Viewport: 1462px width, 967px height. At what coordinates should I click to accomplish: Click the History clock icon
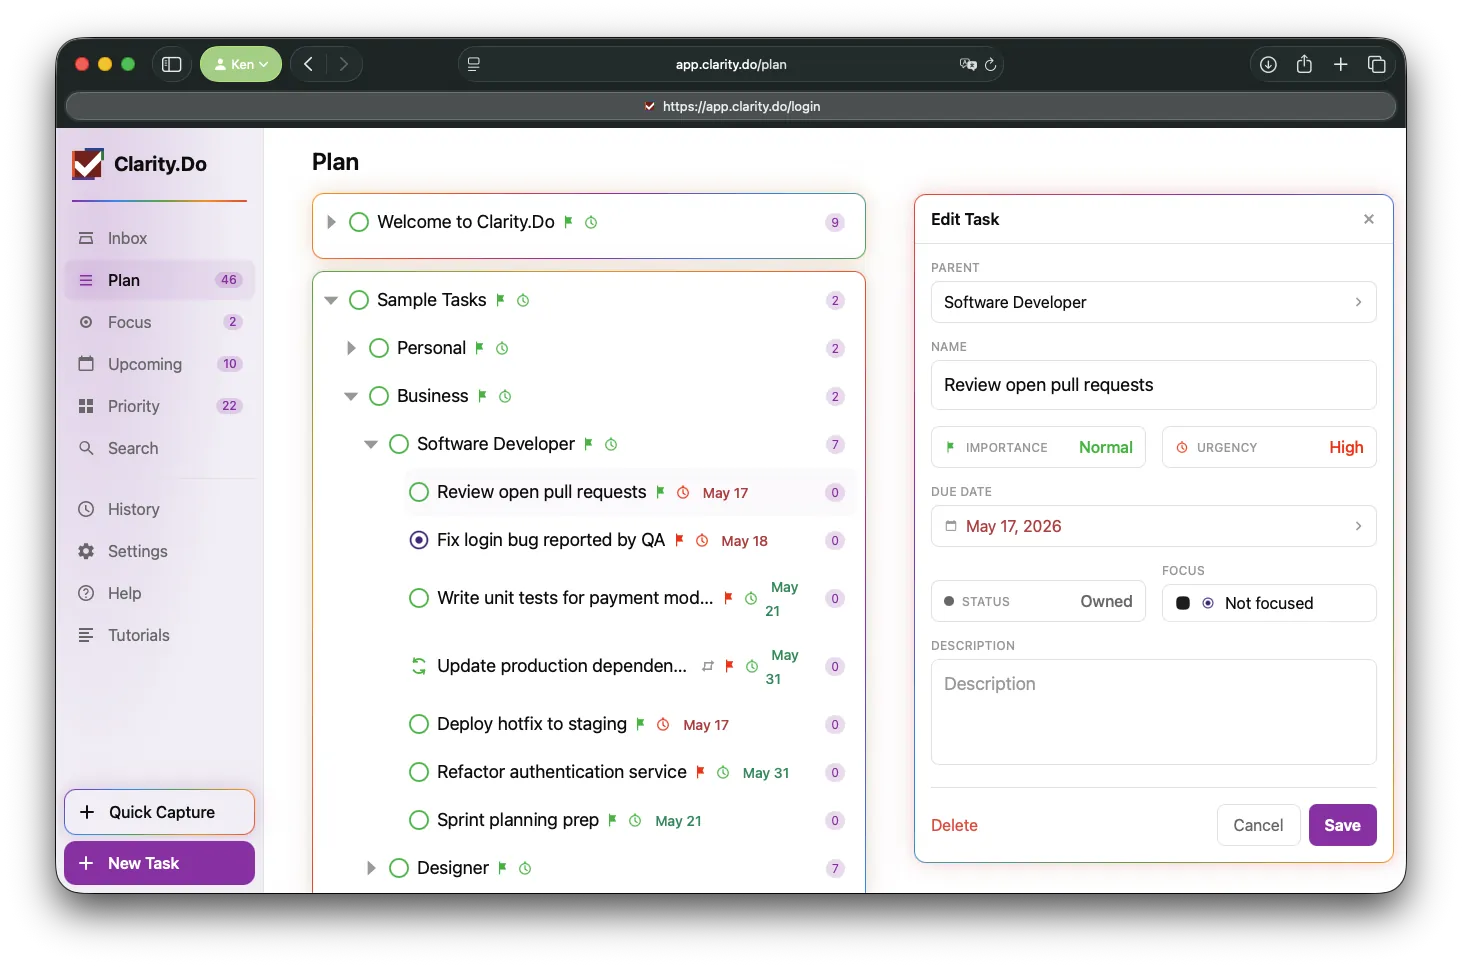pyautogui.click(x=86, y=509)
